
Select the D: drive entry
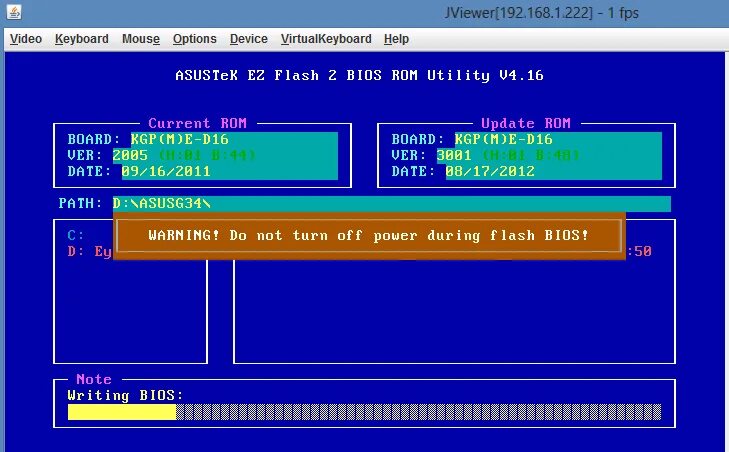click(x=89, y=252)
